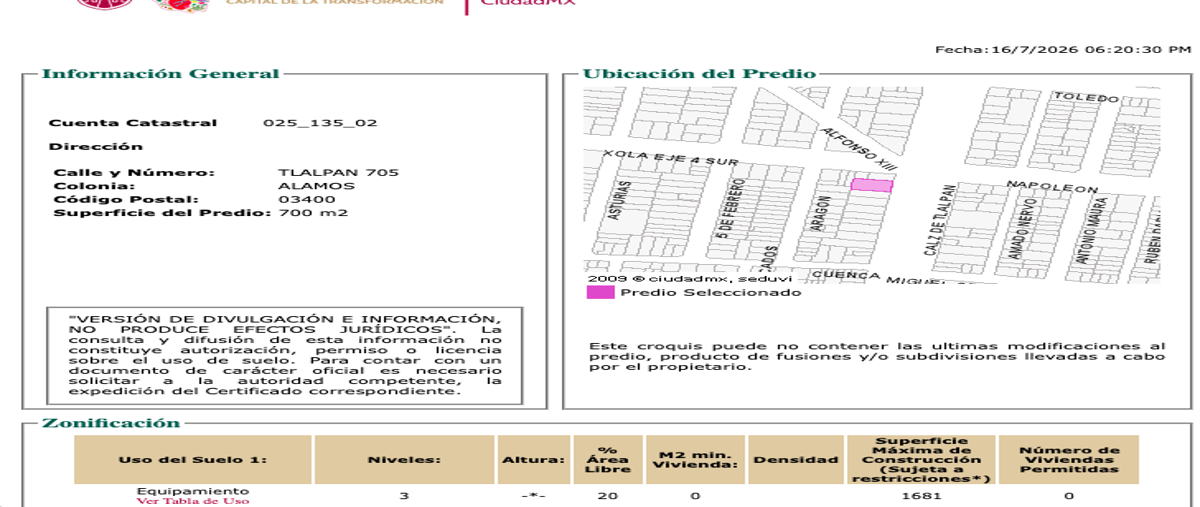1200x507 pixels.
Task: Select the Colonia value ALAMOS
Action: coord(316,186)
